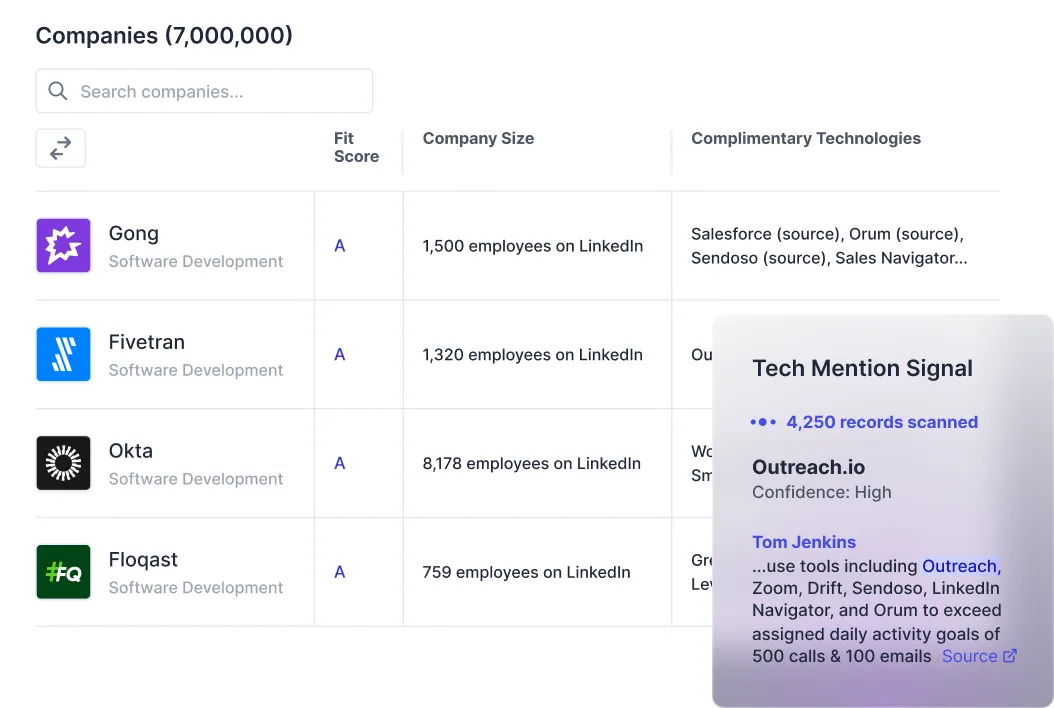This screenshot has height=708, width=1054.
Task: Click Software Development under Gong
Action: tap(196, 262)
